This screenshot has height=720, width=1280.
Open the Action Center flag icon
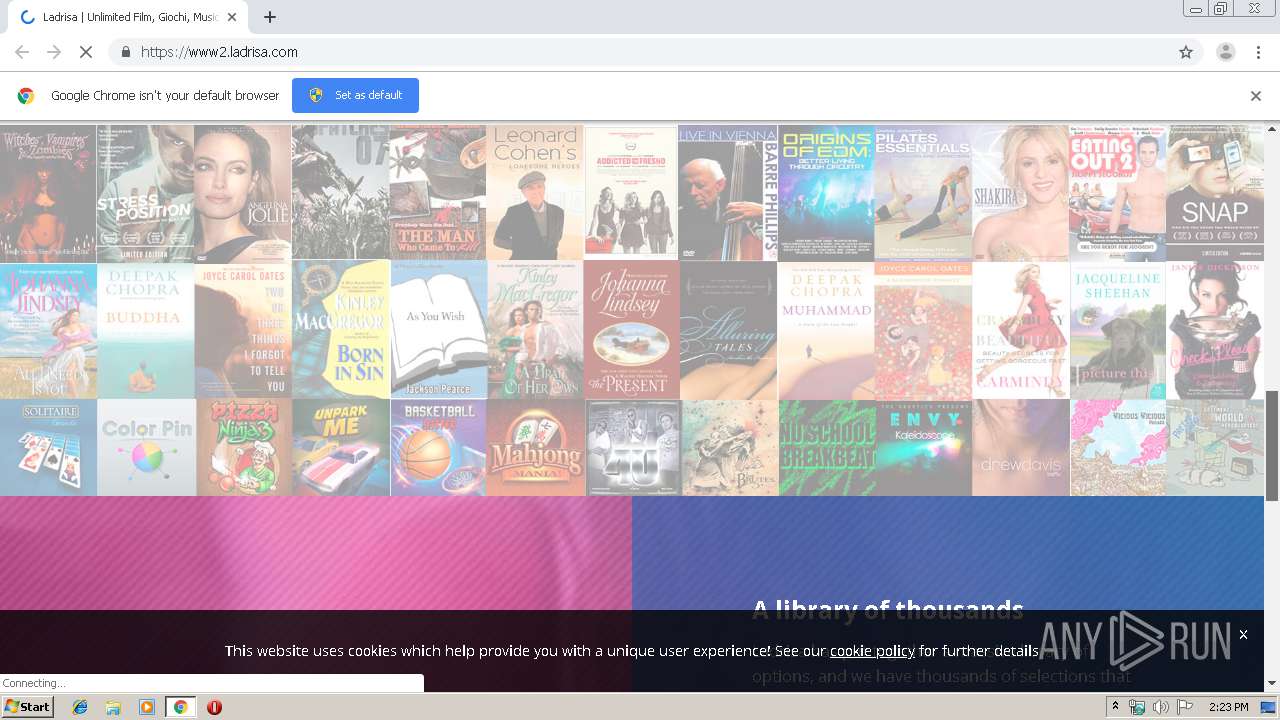(1184, 707)
